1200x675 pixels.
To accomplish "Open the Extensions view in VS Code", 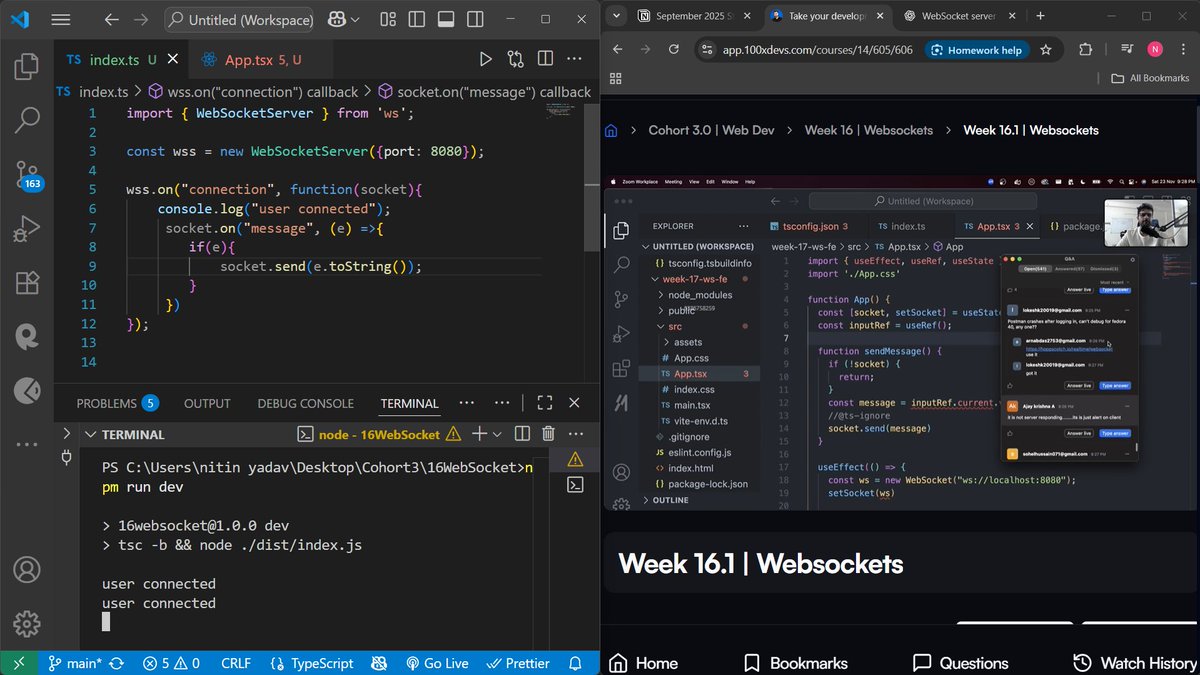I will [27, 283].
